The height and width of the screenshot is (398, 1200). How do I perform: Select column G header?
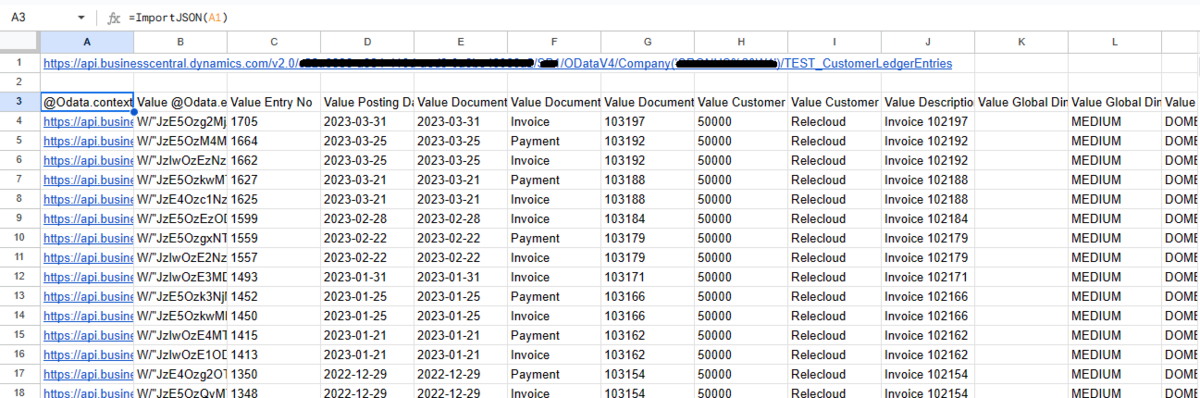[647, 42]
